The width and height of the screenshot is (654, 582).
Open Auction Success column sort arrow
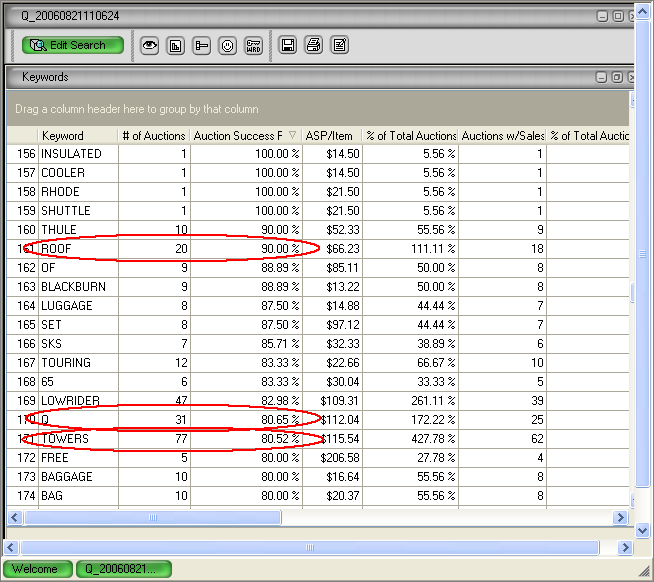coord(292,136)
